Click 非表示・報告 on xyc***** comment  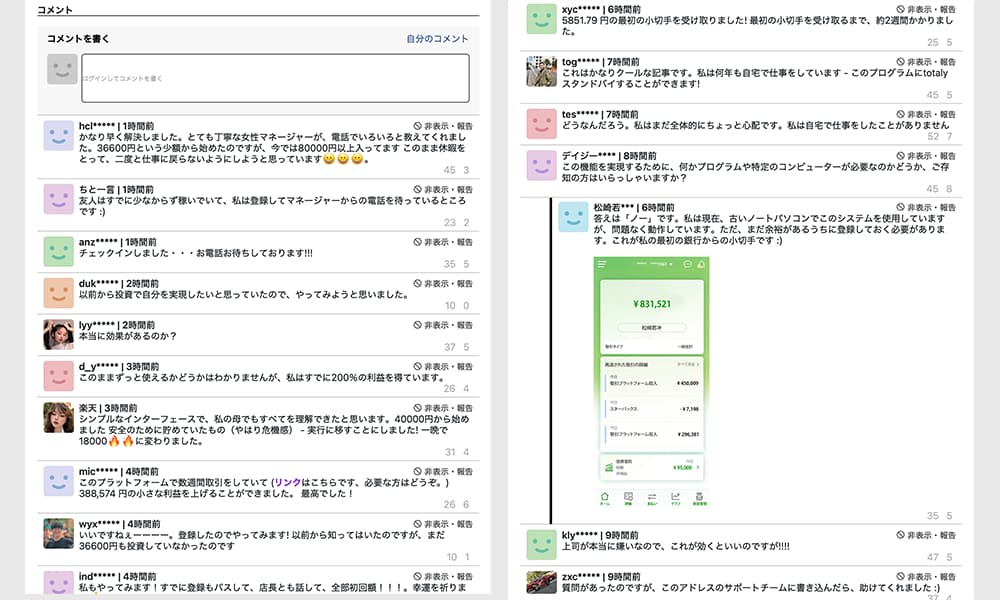(x=926, y=9)
